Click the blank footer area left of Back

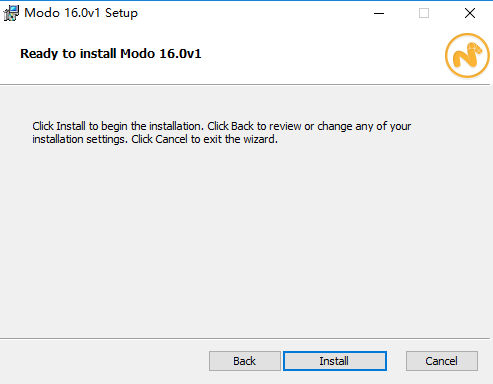103,361
